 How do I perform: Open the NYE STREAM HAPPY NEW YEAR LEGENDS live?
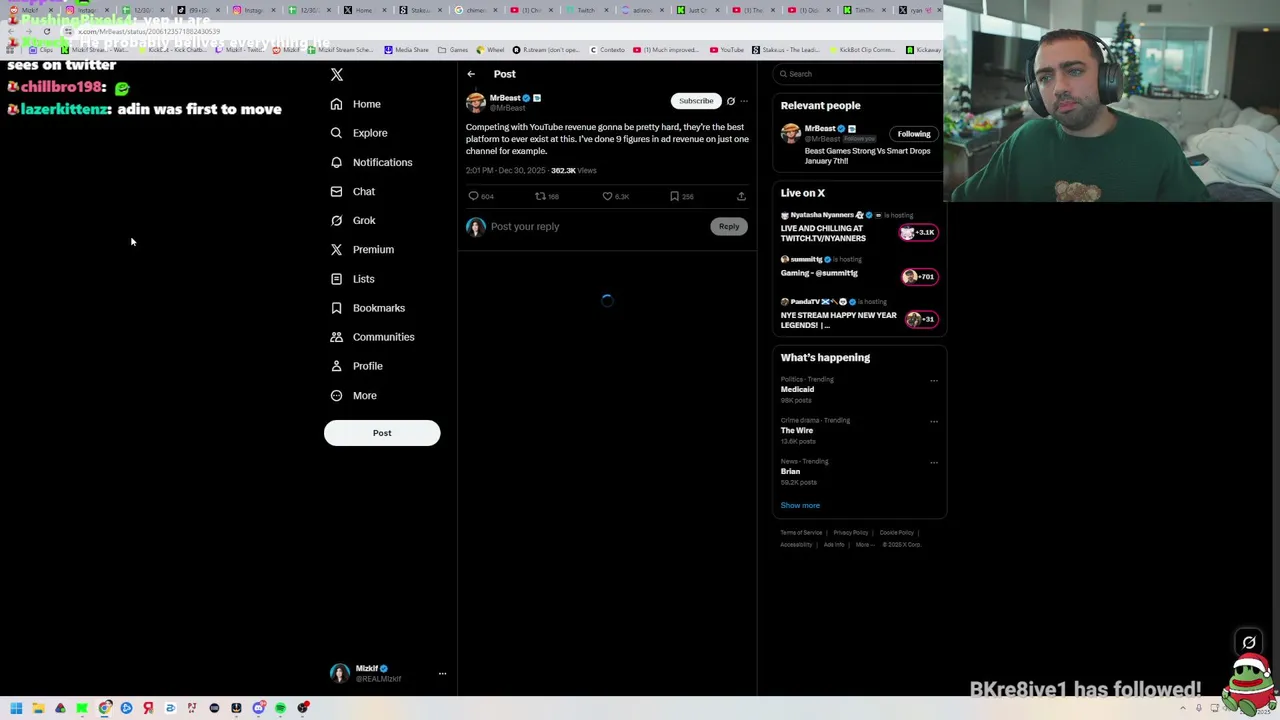(x=838, y=320)
